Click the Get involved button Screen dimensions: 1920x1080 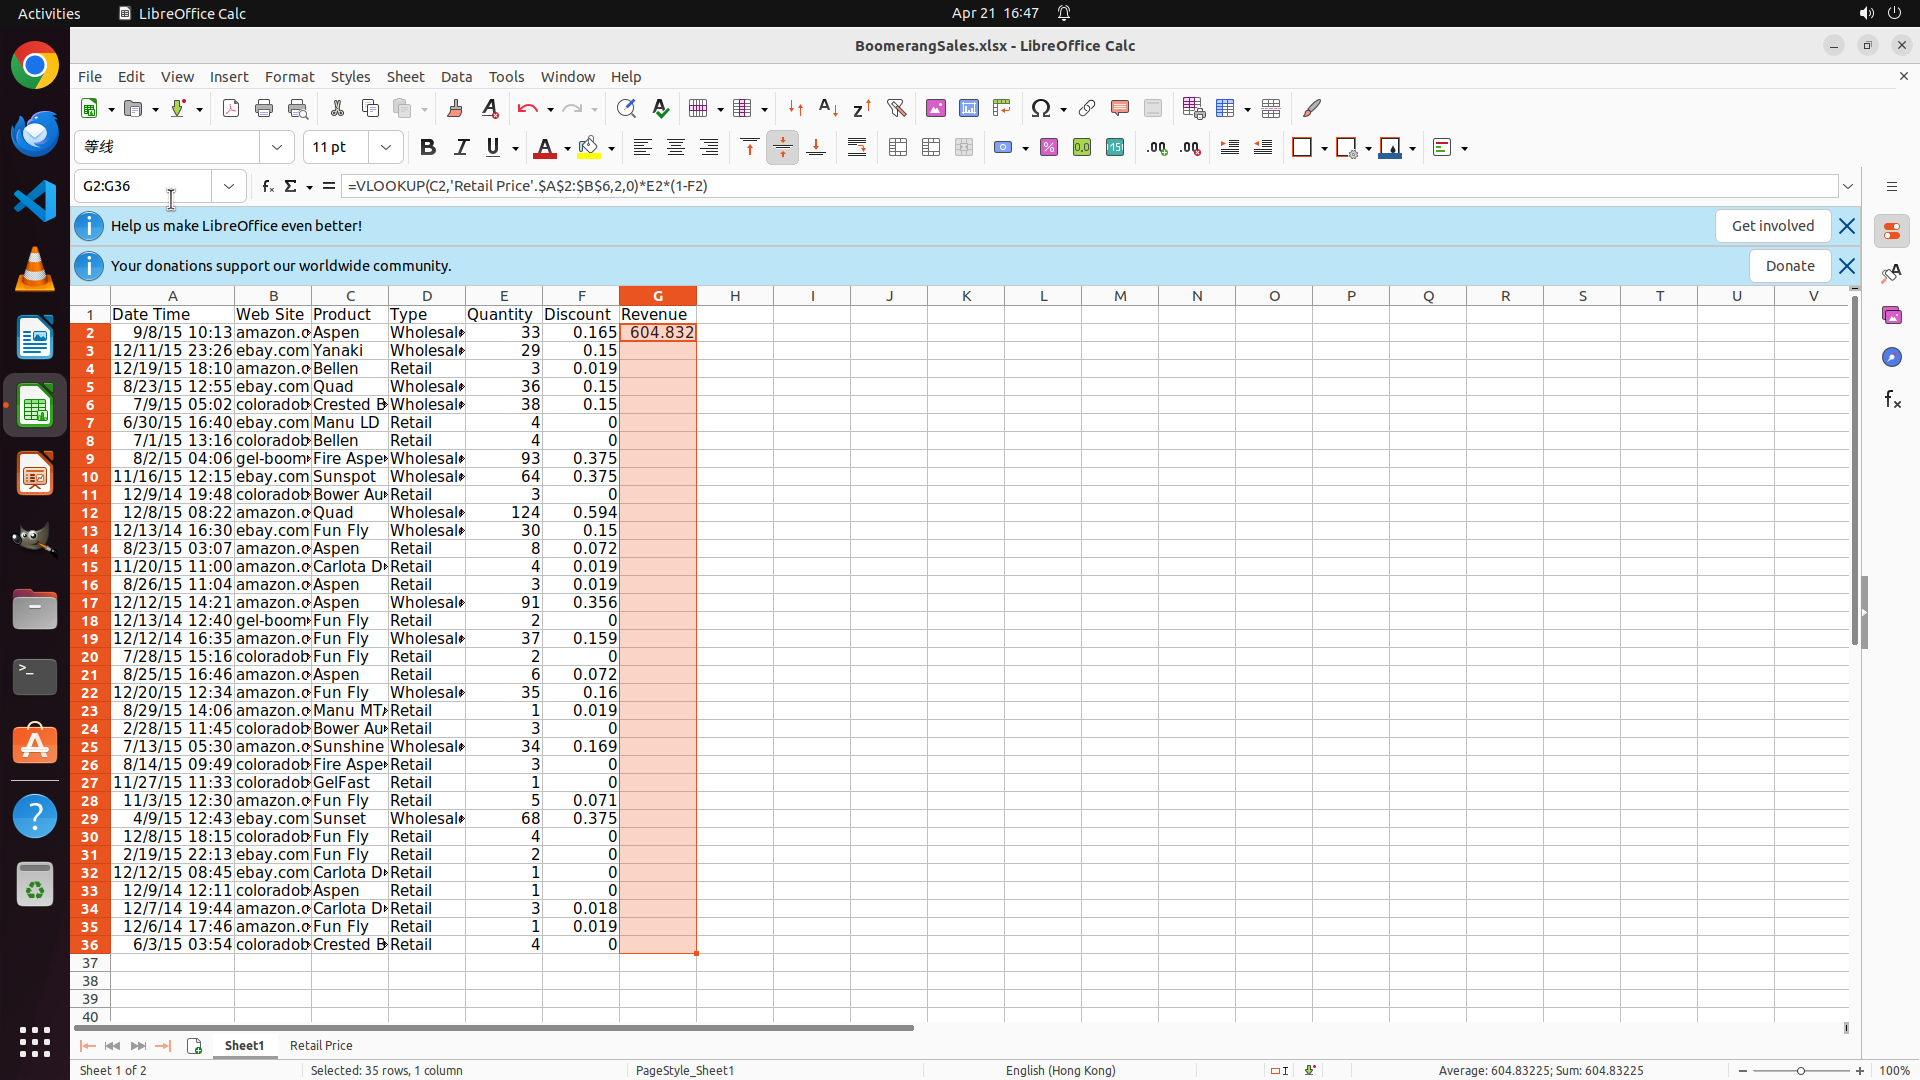(x=1772, y=226)
